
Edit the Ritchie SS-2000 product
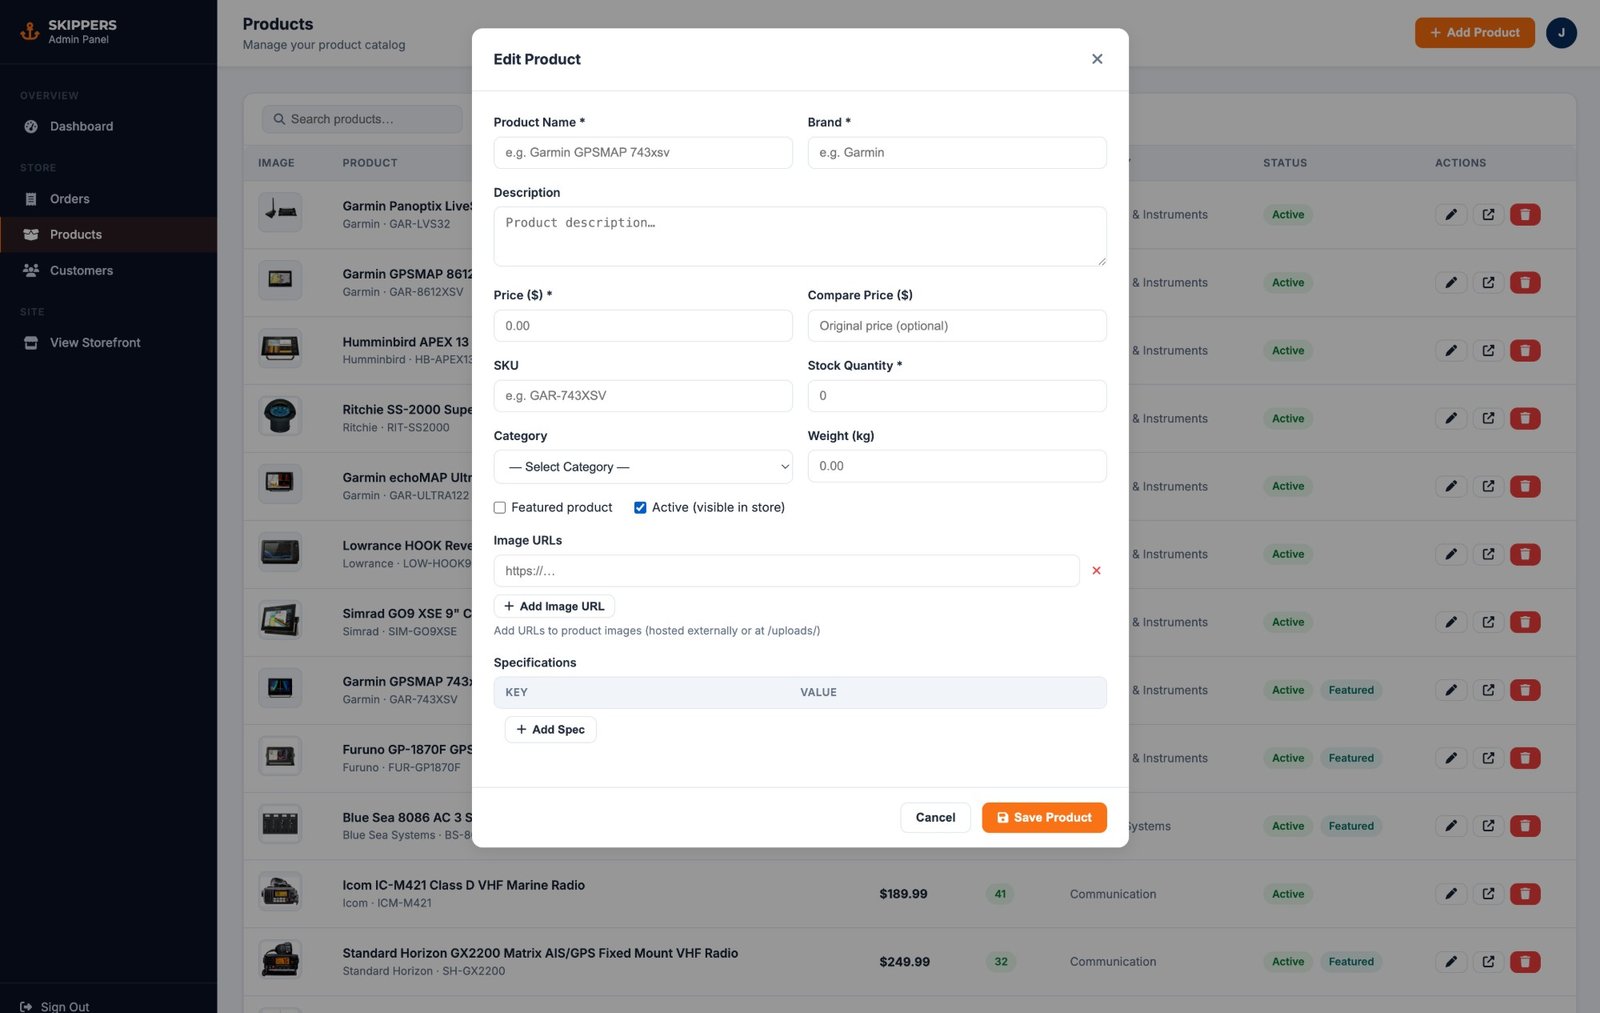click(x=1451, y=419)
